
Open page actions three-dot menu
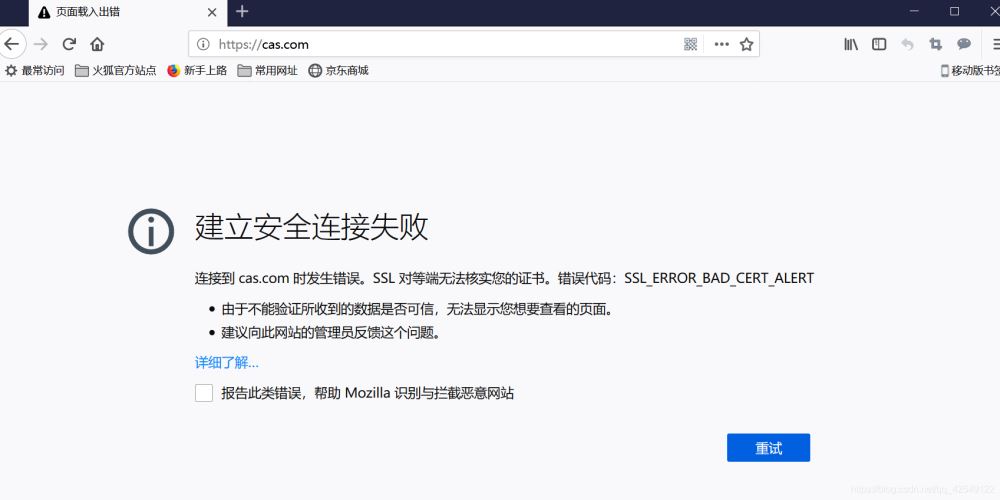coord(721,44)
